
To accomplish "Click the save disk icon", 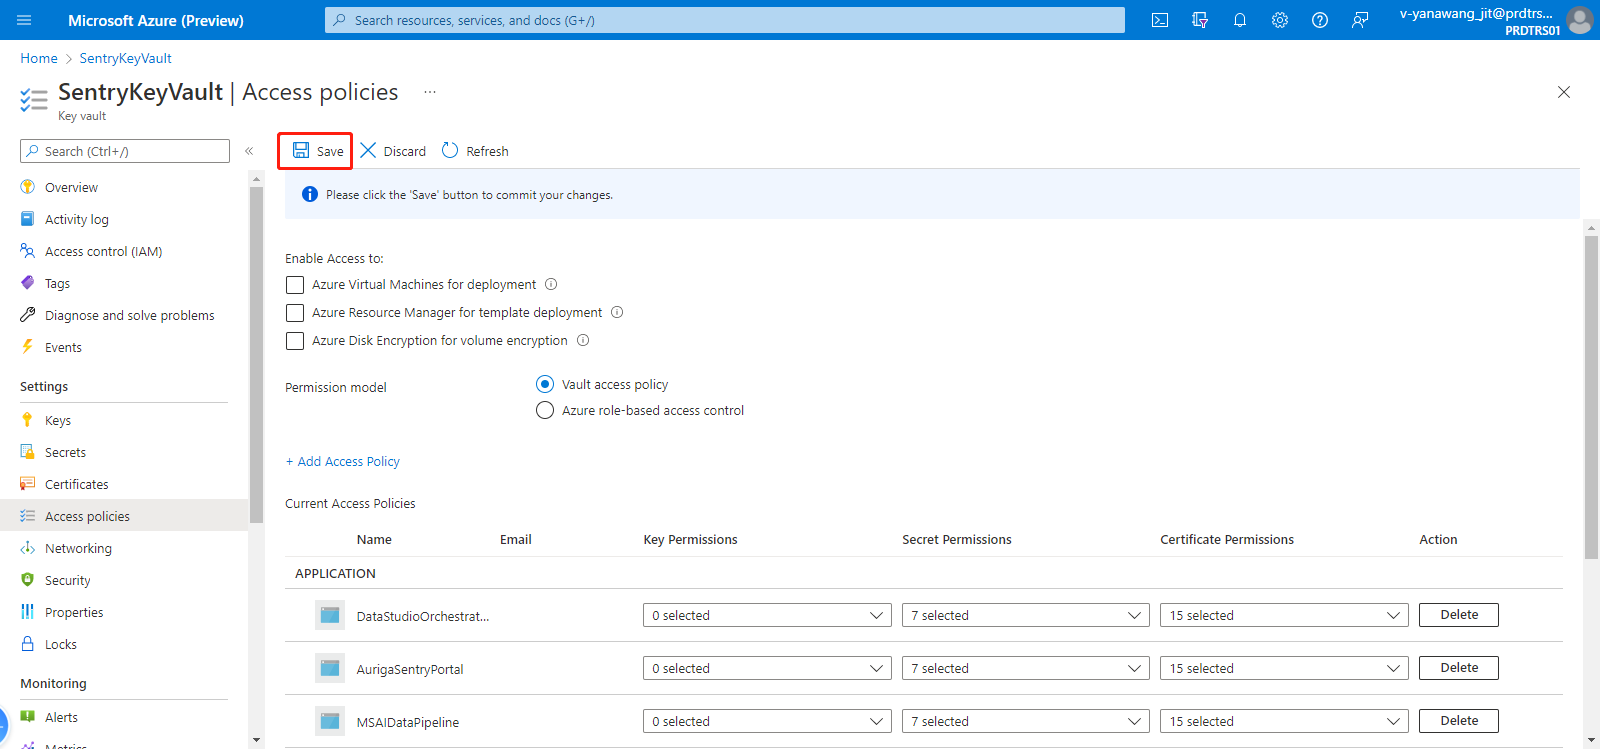I will pyautogui.click(x=300, y=150).
